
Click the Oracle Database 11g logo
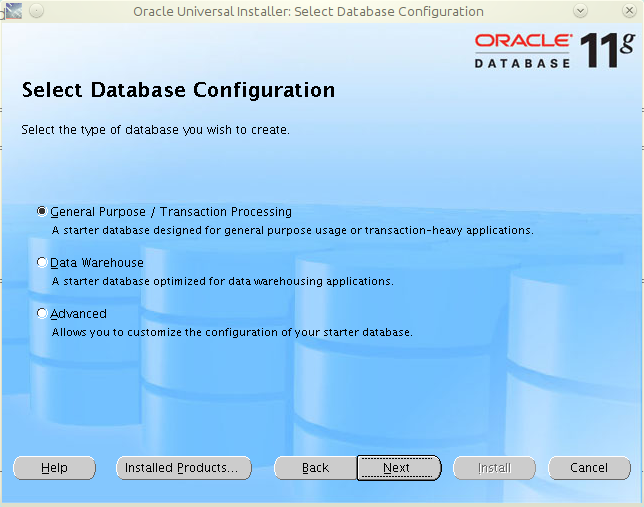(x=555, y=50)
